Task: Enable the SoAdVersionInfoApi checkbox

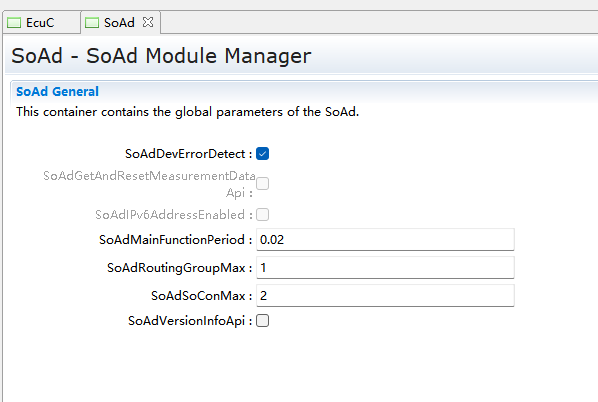Action: tap(262, 320)
